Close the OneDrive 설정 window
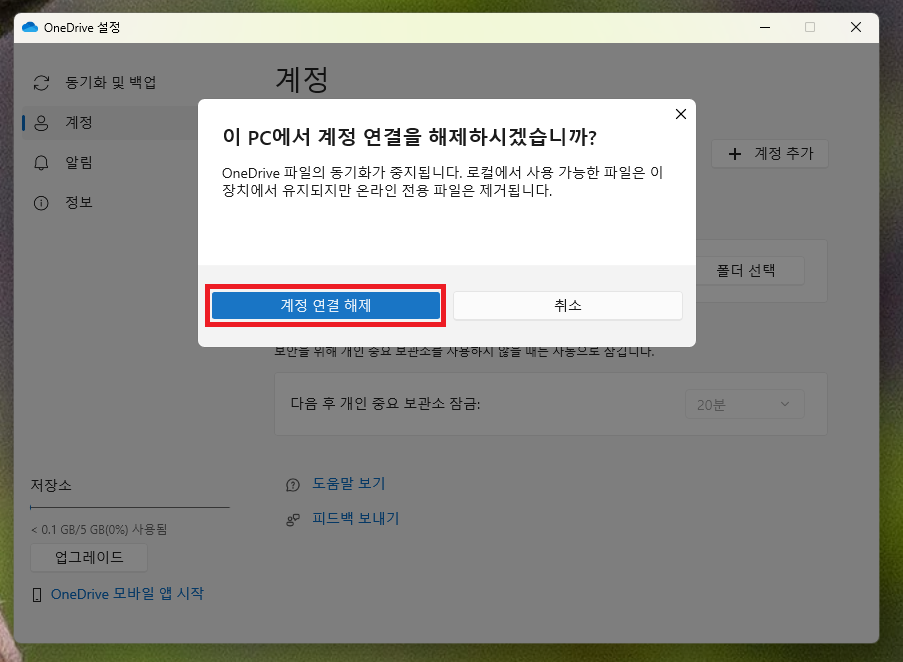 click(856, 27)
